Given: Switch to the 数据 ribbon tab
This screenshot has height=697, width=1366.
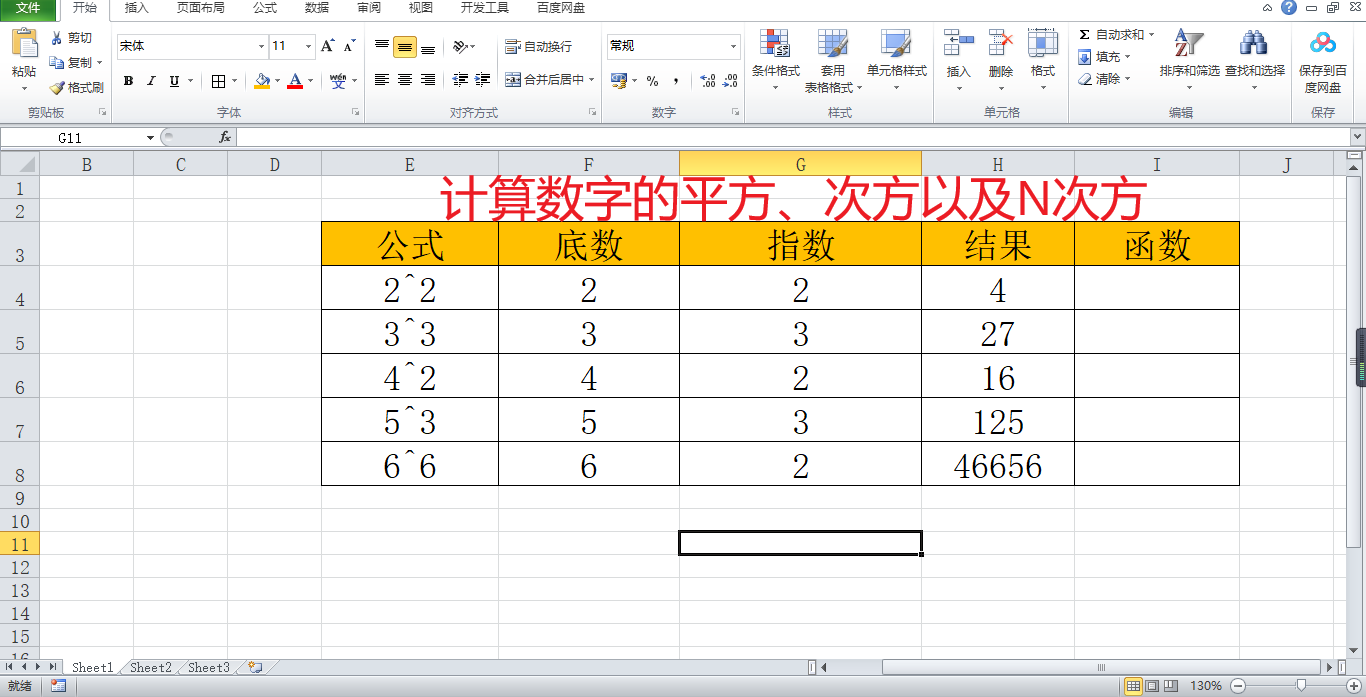Looking at the screenshot, I should [317, 8].
